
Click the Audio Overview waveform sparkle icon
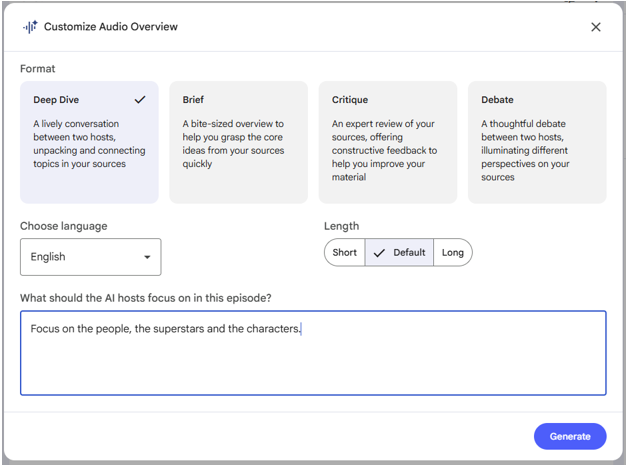point(30,27)
